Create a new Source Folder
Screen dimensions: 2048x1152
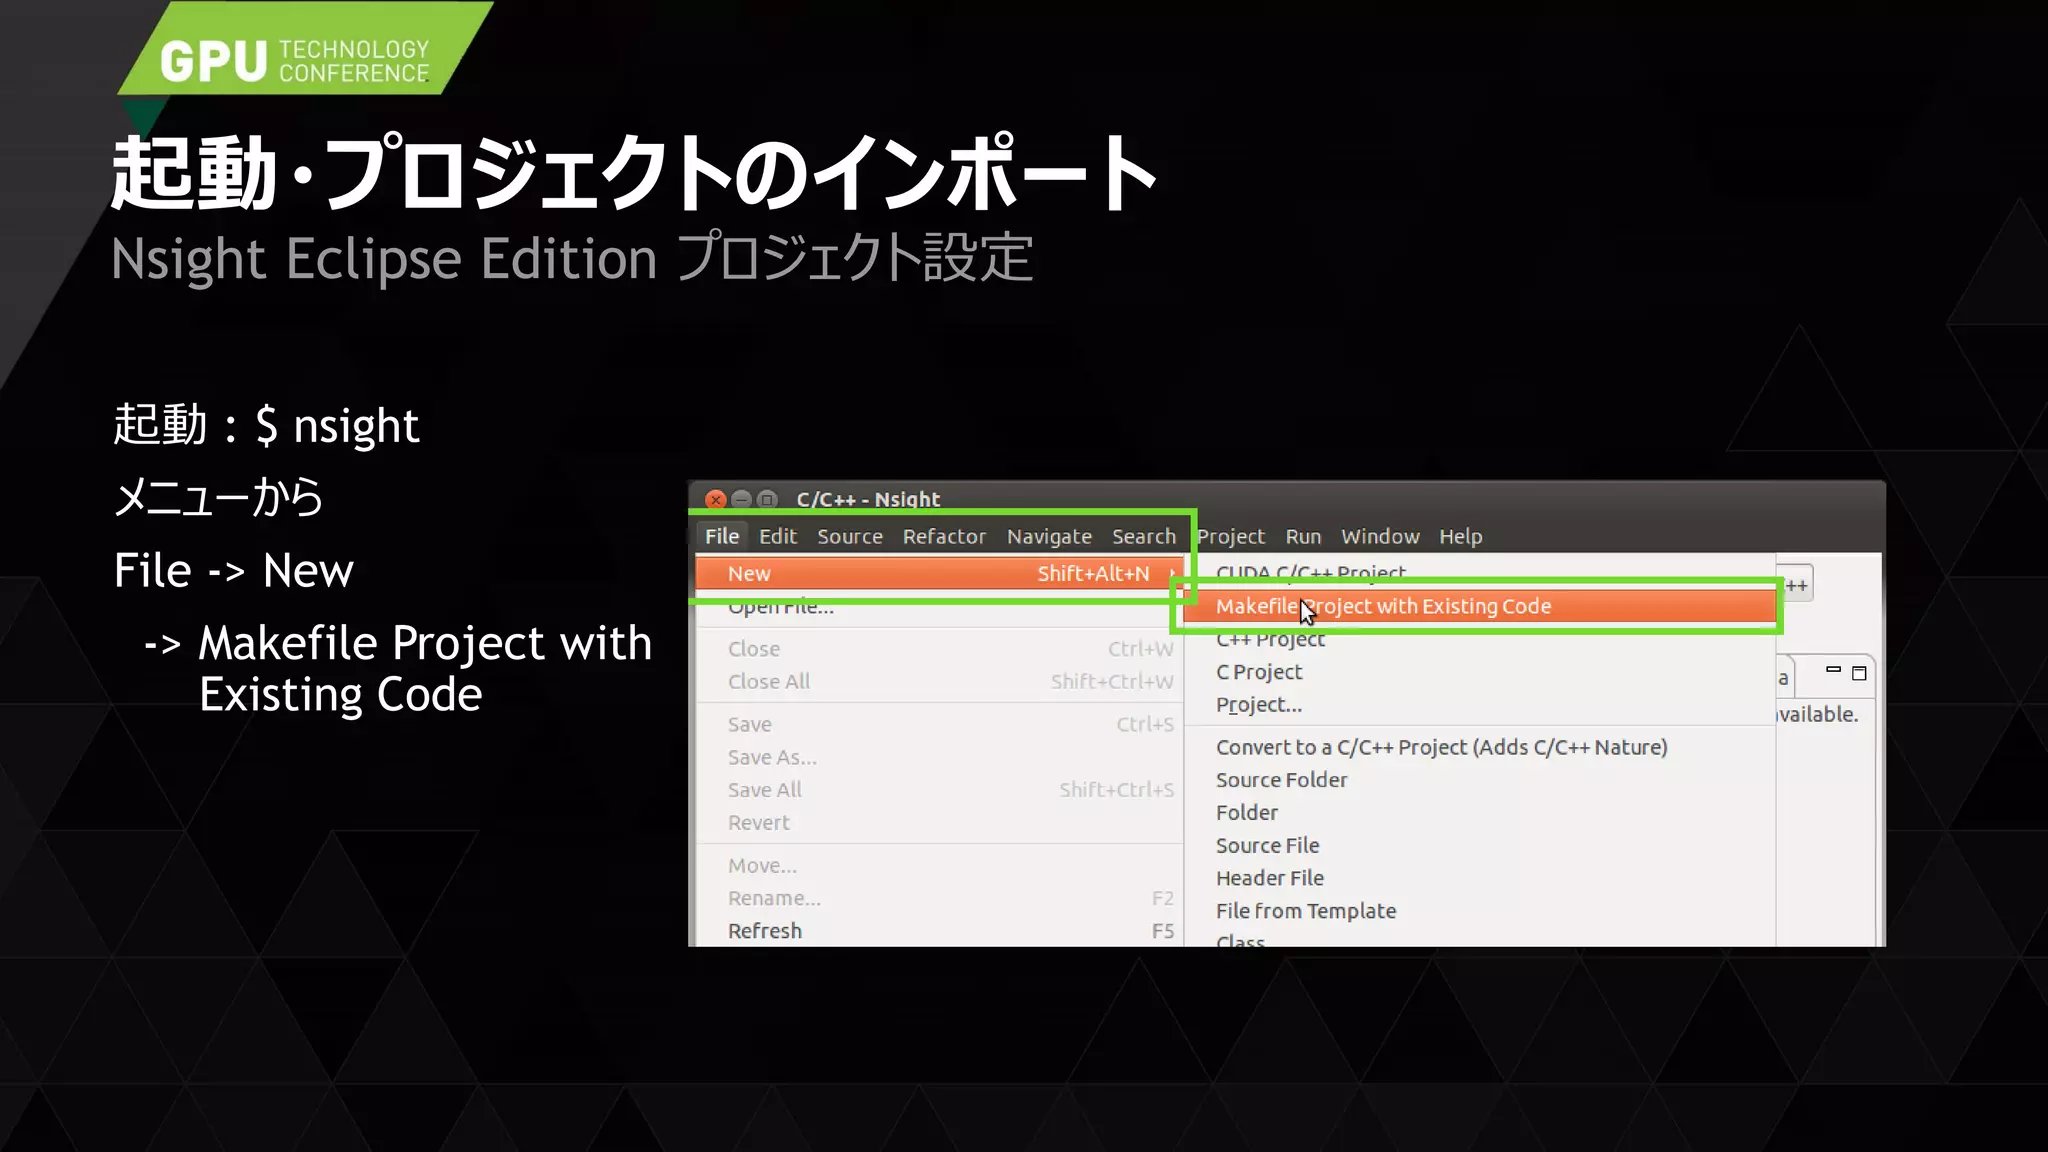(1281, 780)
